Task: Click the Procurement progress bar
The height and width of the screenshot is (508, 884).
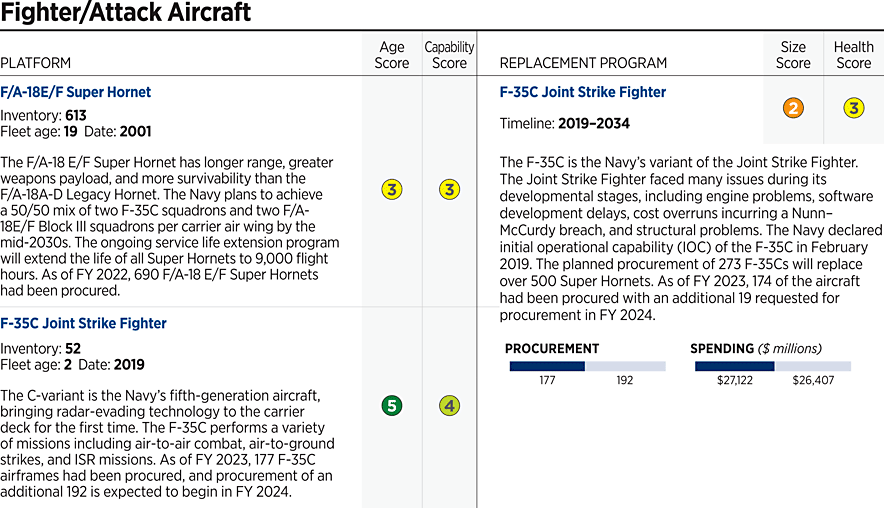Action: [x=587, y=367]
